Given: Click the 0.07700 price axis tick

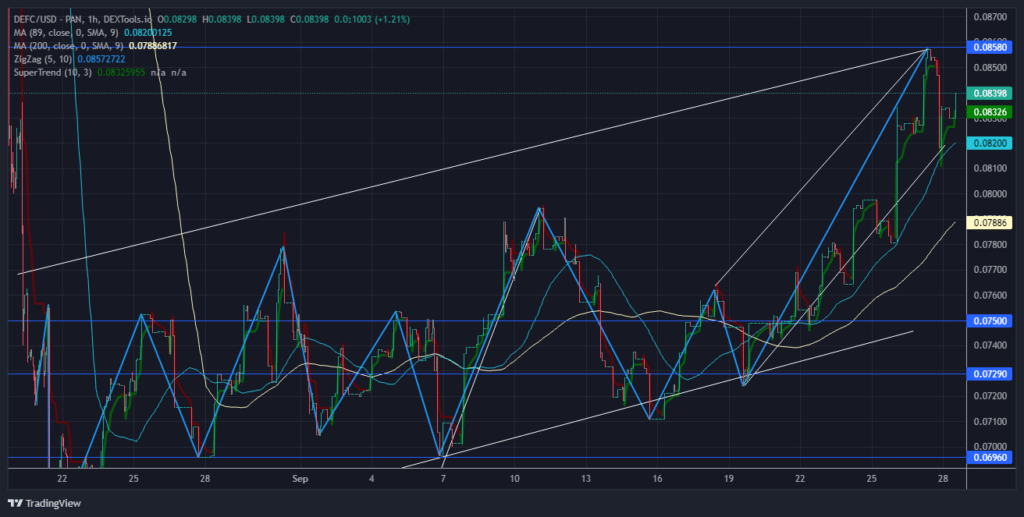Looking at the screenshot, I should [x=989, y=269].
